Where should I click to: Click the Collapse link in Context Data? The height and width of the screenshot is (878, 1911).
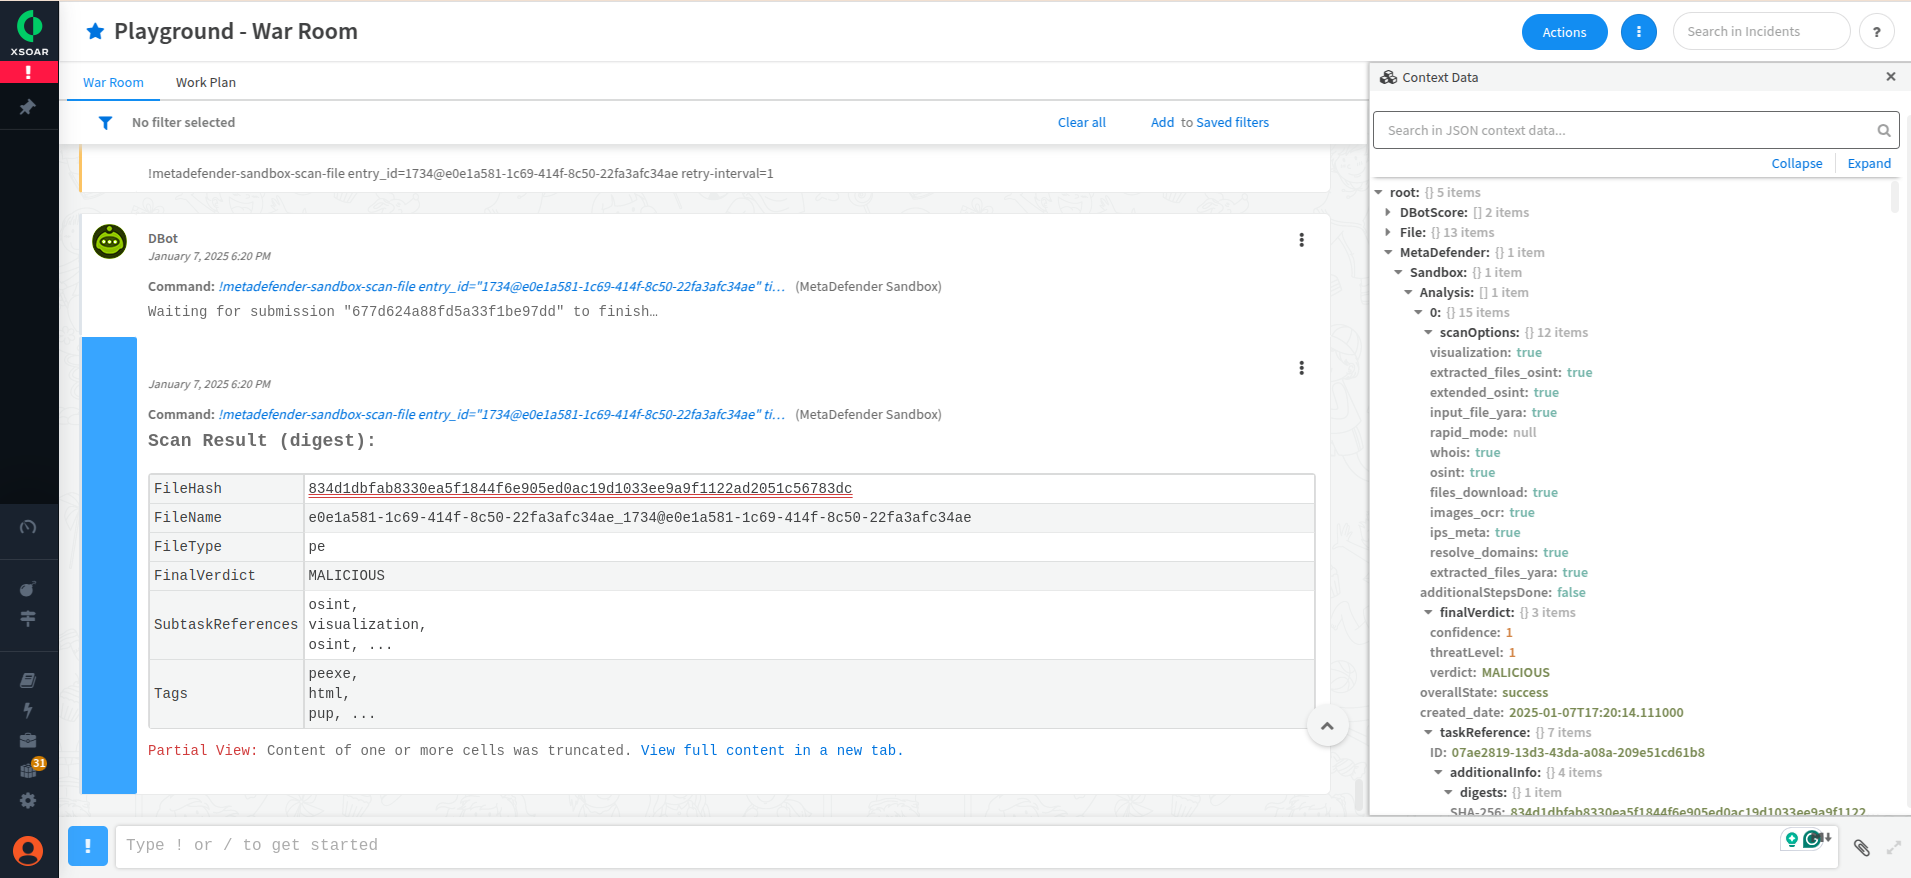click(x=1797, y=164)
